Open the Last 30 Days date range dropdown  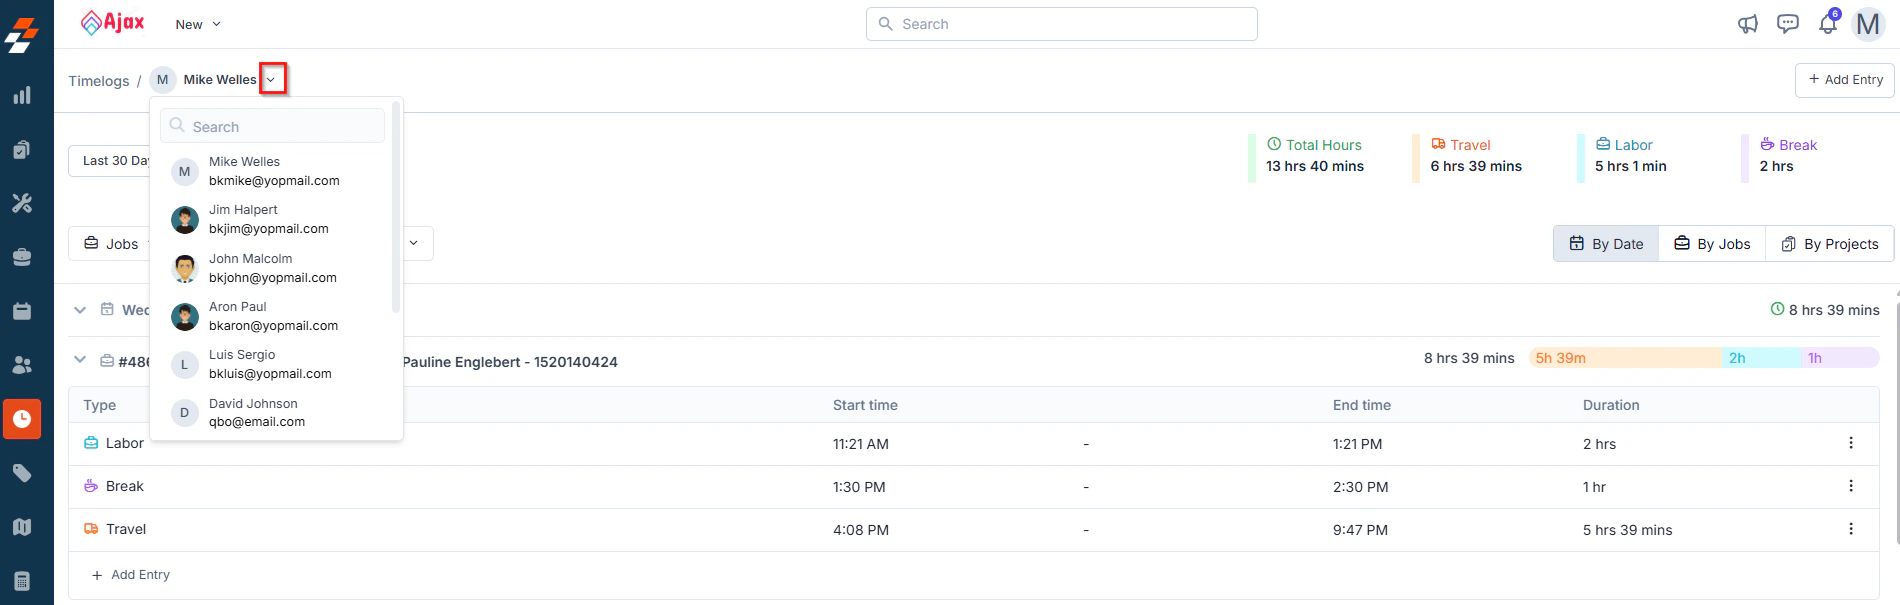click(x=109, y=160)
